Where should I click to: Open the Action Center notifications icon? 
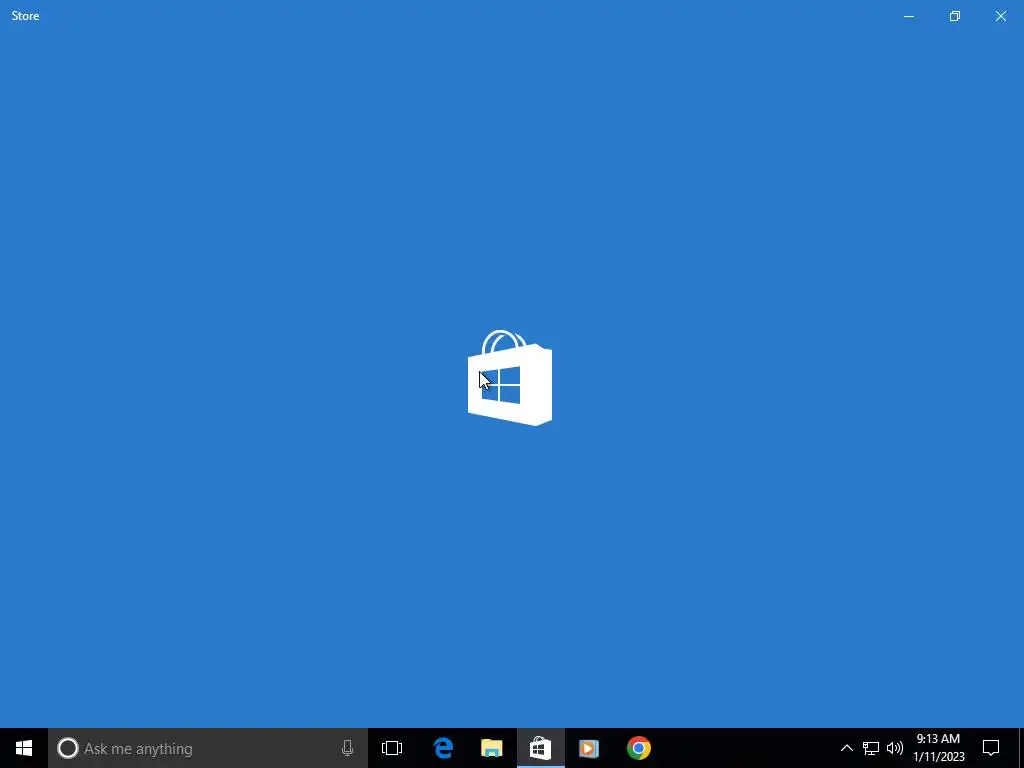(x=991, y=748)
